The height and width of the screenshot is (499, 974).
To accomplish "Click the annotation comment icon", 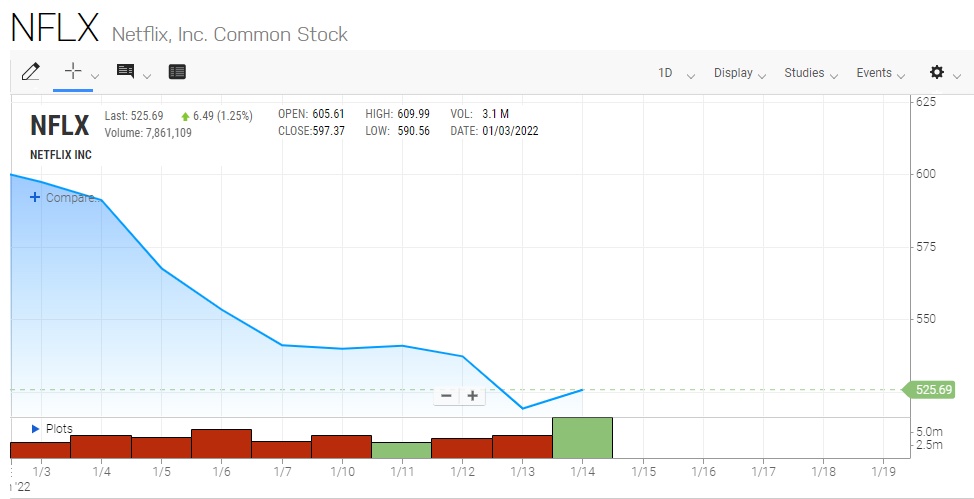I will [125, 72].
